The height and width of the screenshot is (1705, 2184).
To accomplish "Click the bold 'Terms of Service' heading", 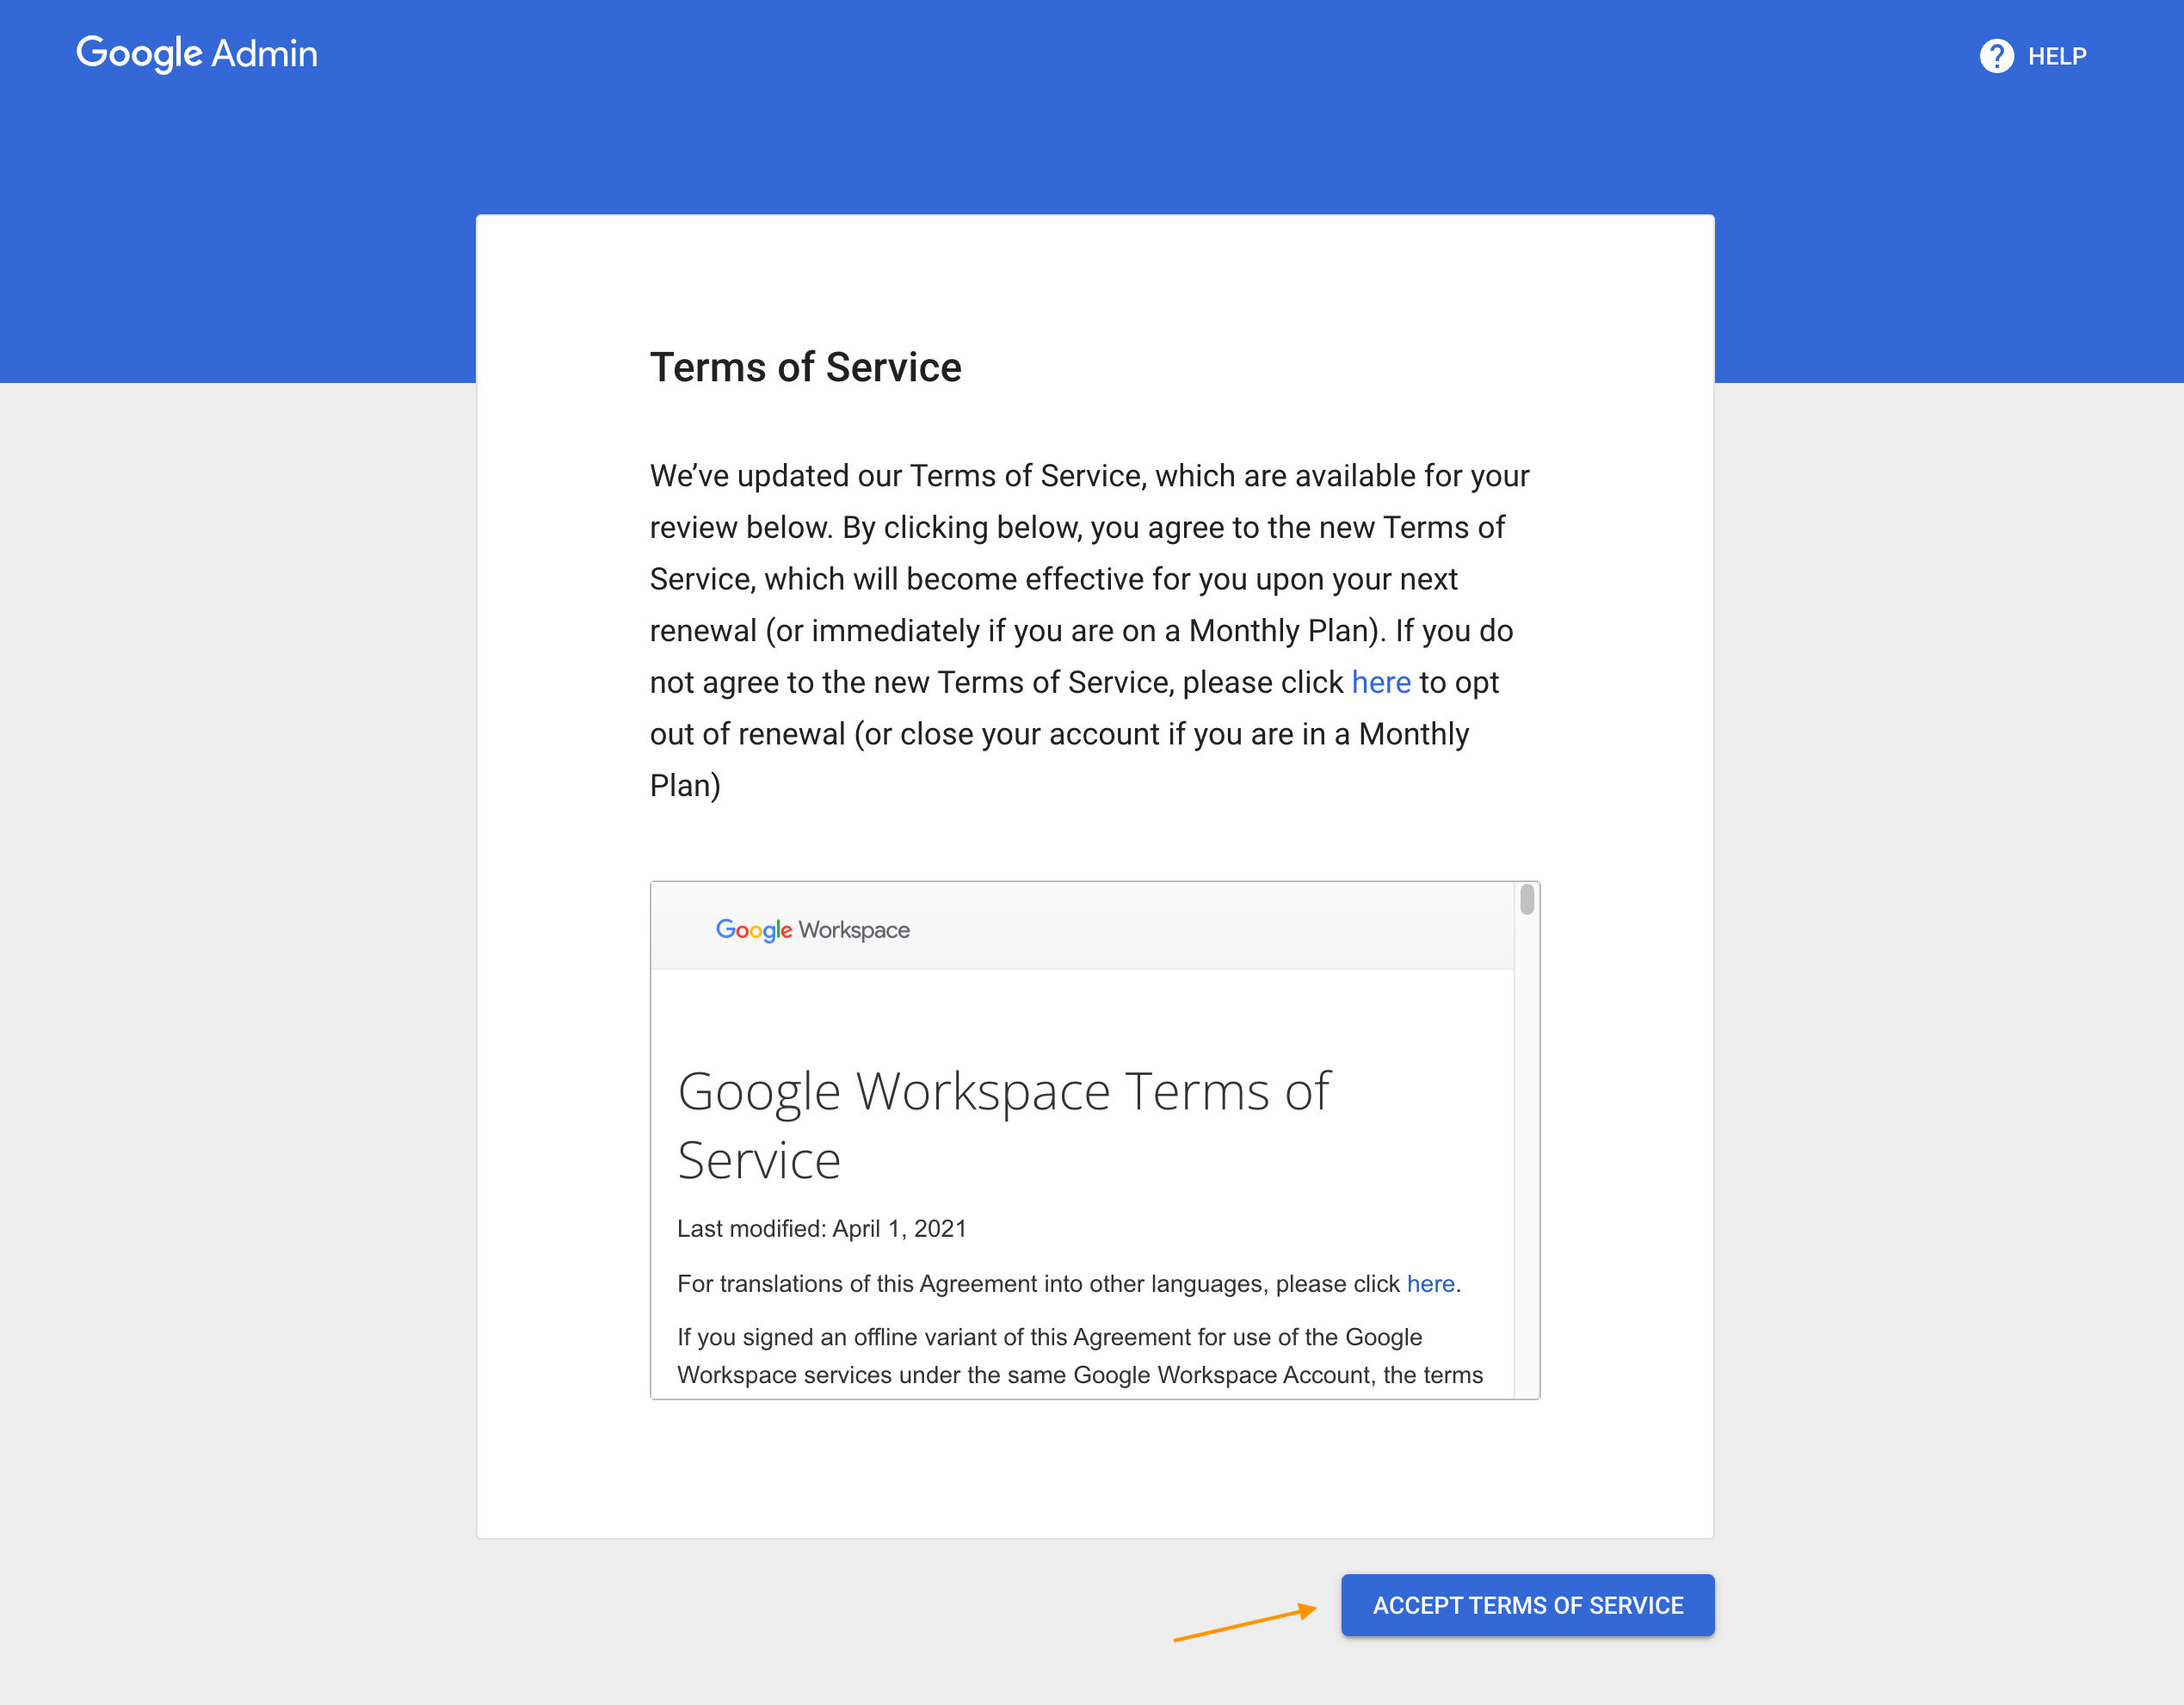I will pyautogui.click(x=805, y=367).
